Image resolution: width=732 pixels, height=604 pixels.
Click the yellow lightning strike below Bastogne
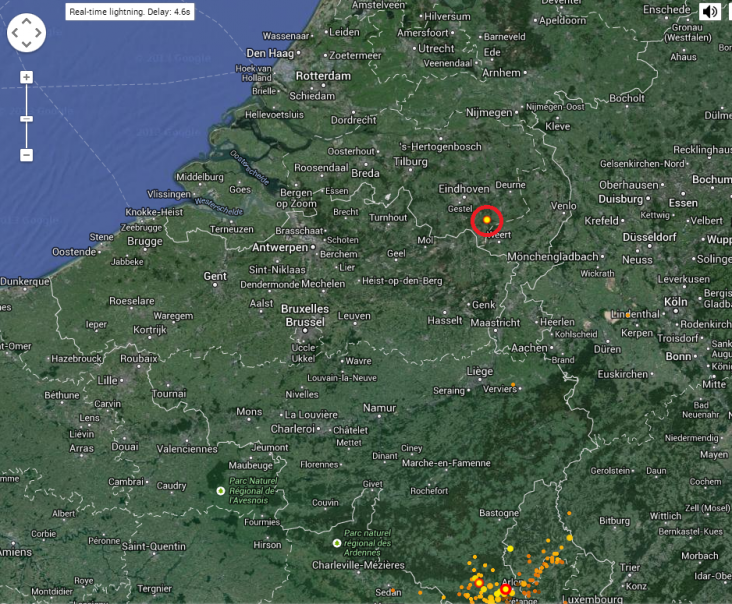(x=511, y=548)
